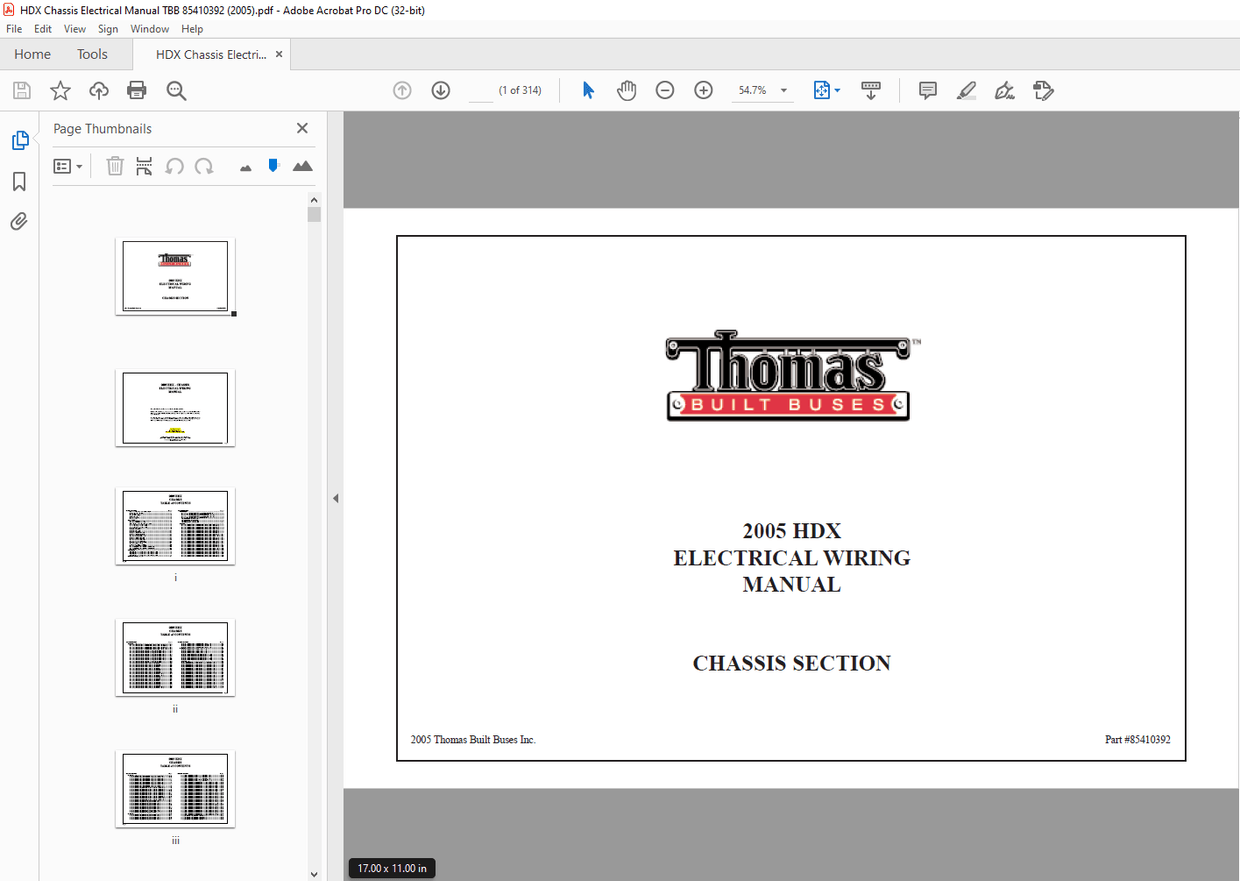1240x881 pixels.
Task: Open the View menu
Action: 75,28
